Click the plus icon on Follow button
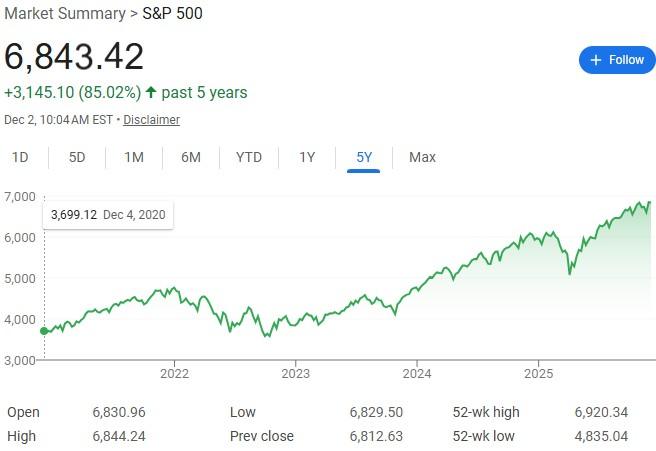This screenshot has width=656, height=451. [596, 60]
